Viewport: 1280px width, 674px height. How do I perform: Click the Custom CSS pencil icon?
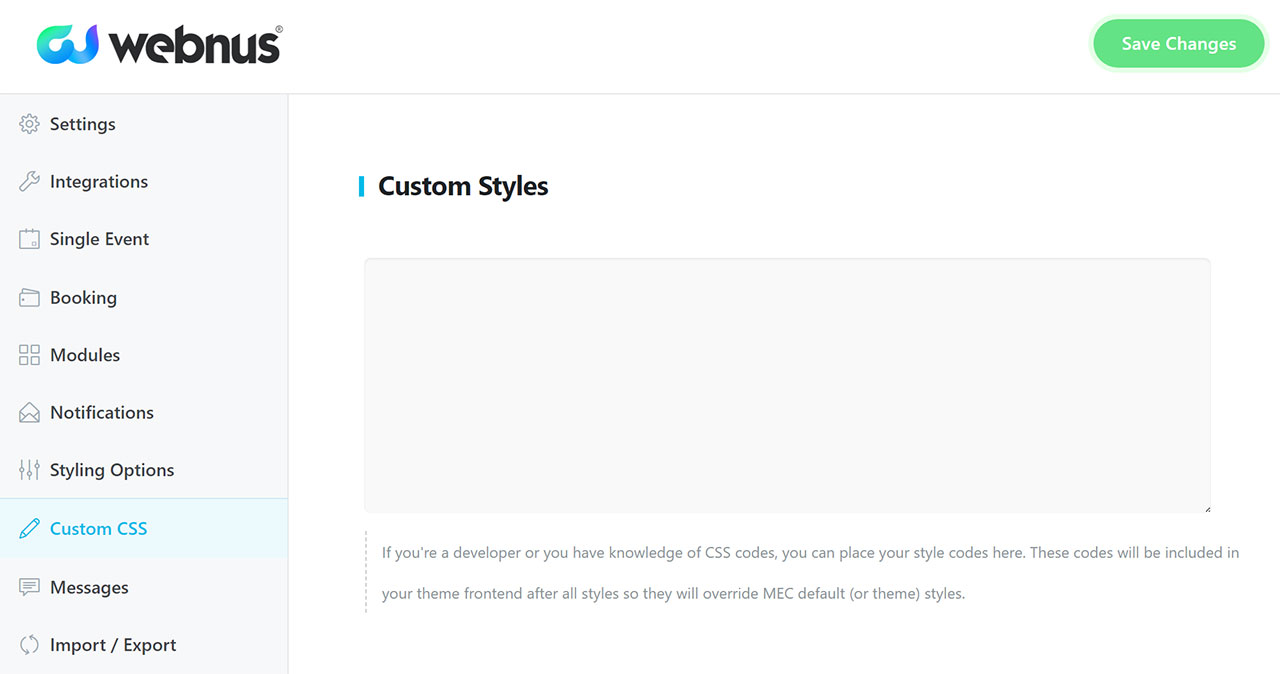(x=29, y=528)
